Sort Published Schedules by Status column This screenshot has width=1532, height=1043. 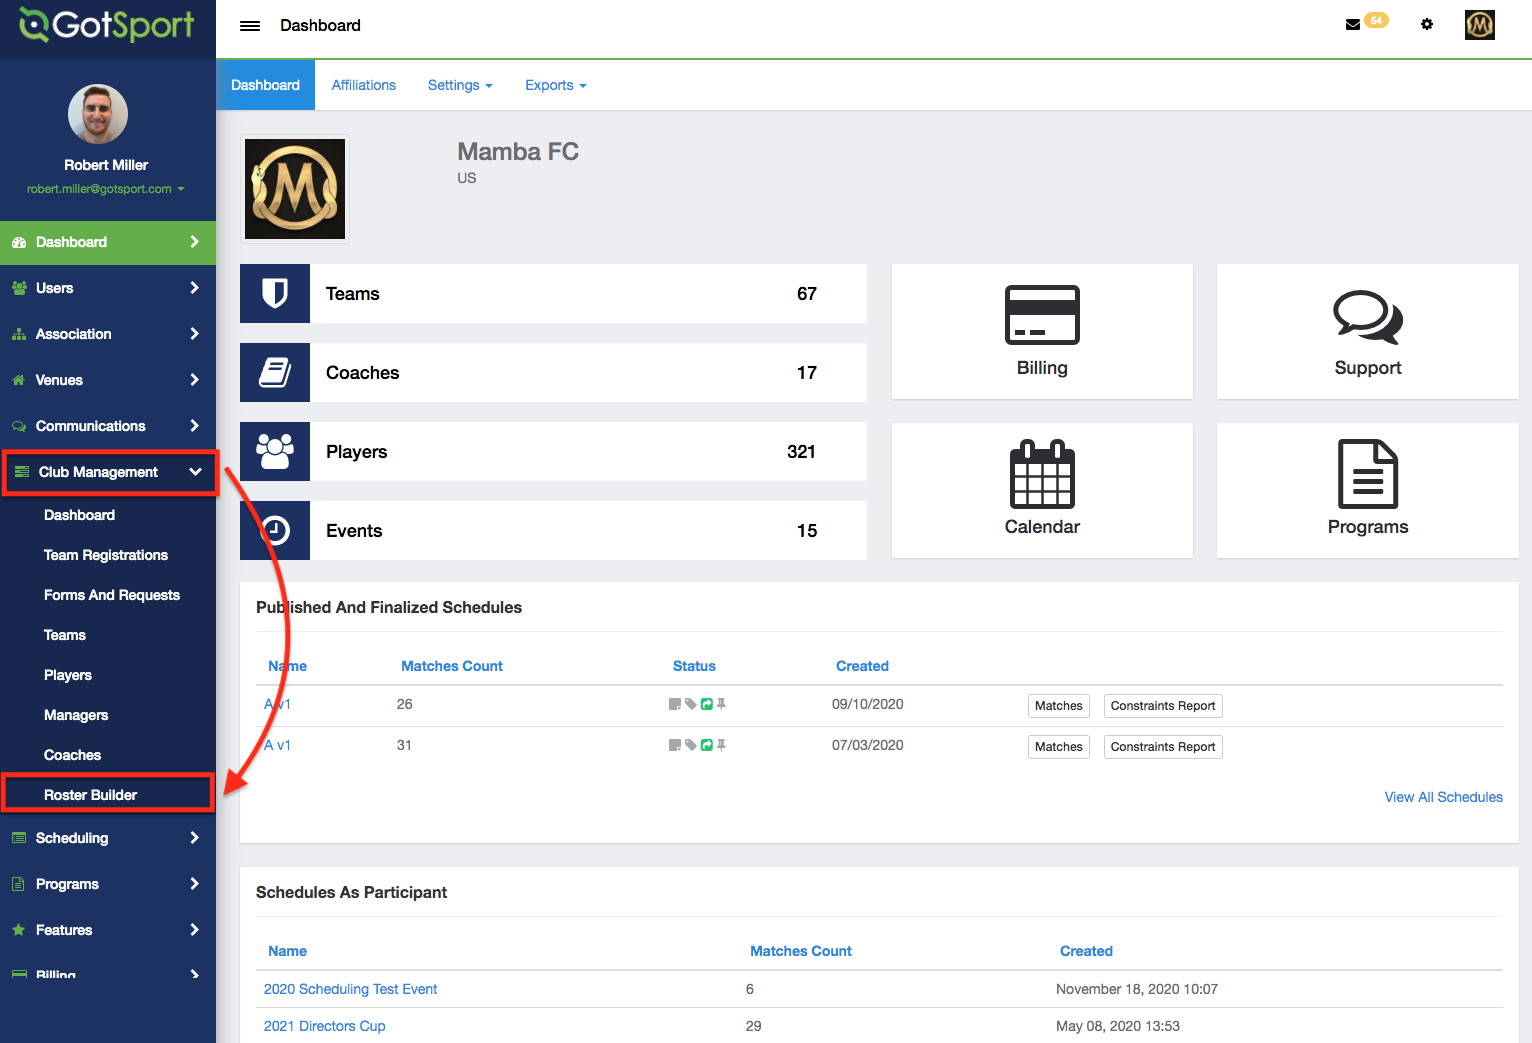click(x=694, y=666)
